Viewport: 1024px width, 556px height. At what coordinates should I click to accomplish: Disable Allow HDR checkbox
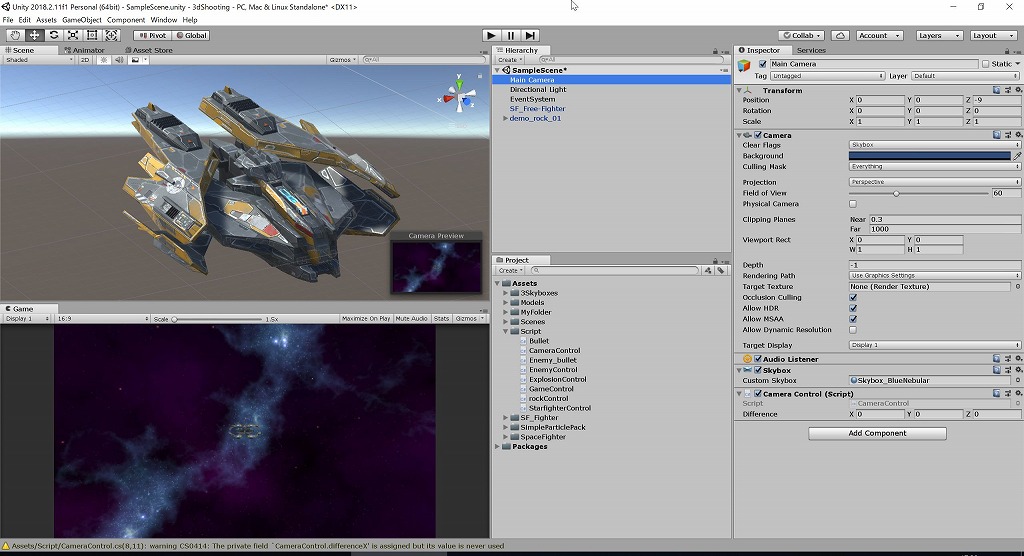[x=853, y=308]
